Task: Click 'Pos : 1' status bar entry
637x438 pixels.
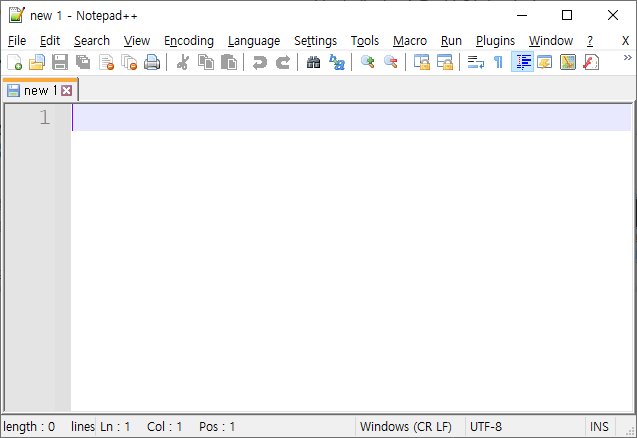Action: tap(217, 427)
